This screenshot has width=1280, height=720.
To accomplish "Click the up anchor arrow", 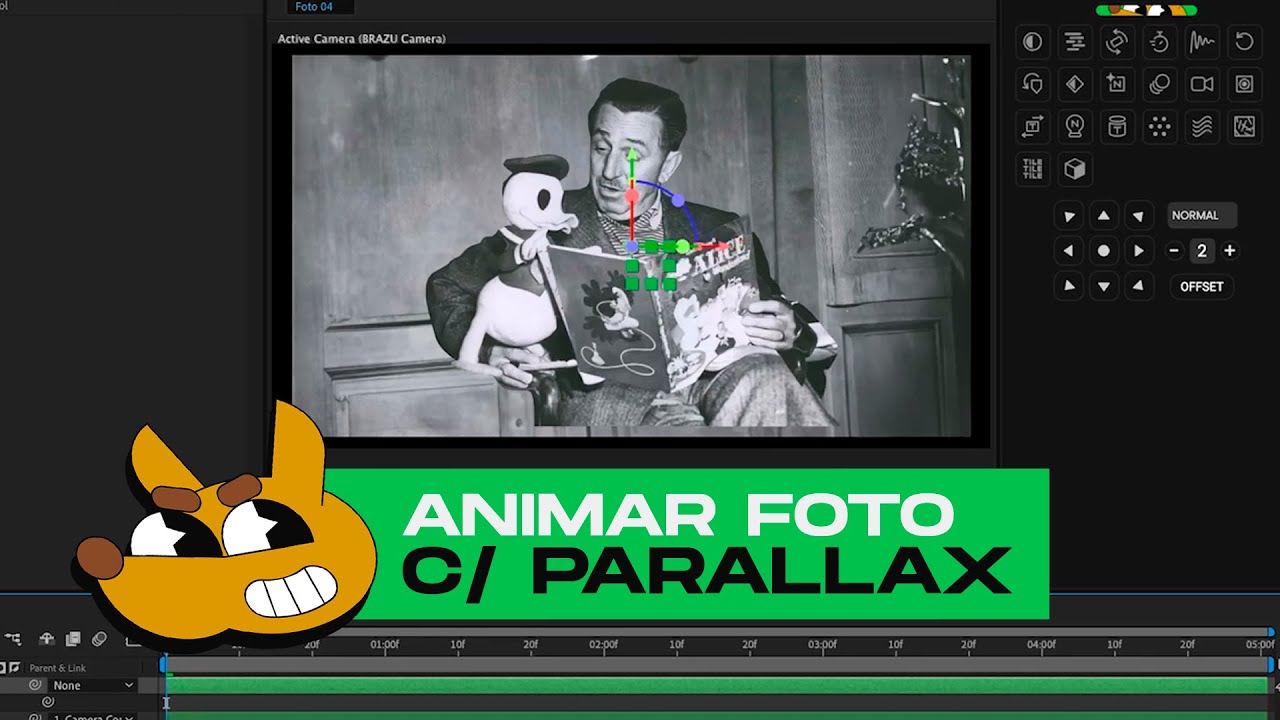I will click(1104, 216).
